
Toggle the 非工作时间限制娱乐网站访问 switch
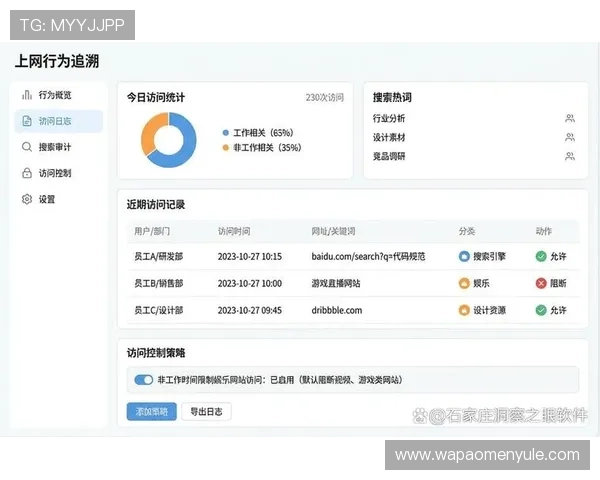[x=144, y=380]
